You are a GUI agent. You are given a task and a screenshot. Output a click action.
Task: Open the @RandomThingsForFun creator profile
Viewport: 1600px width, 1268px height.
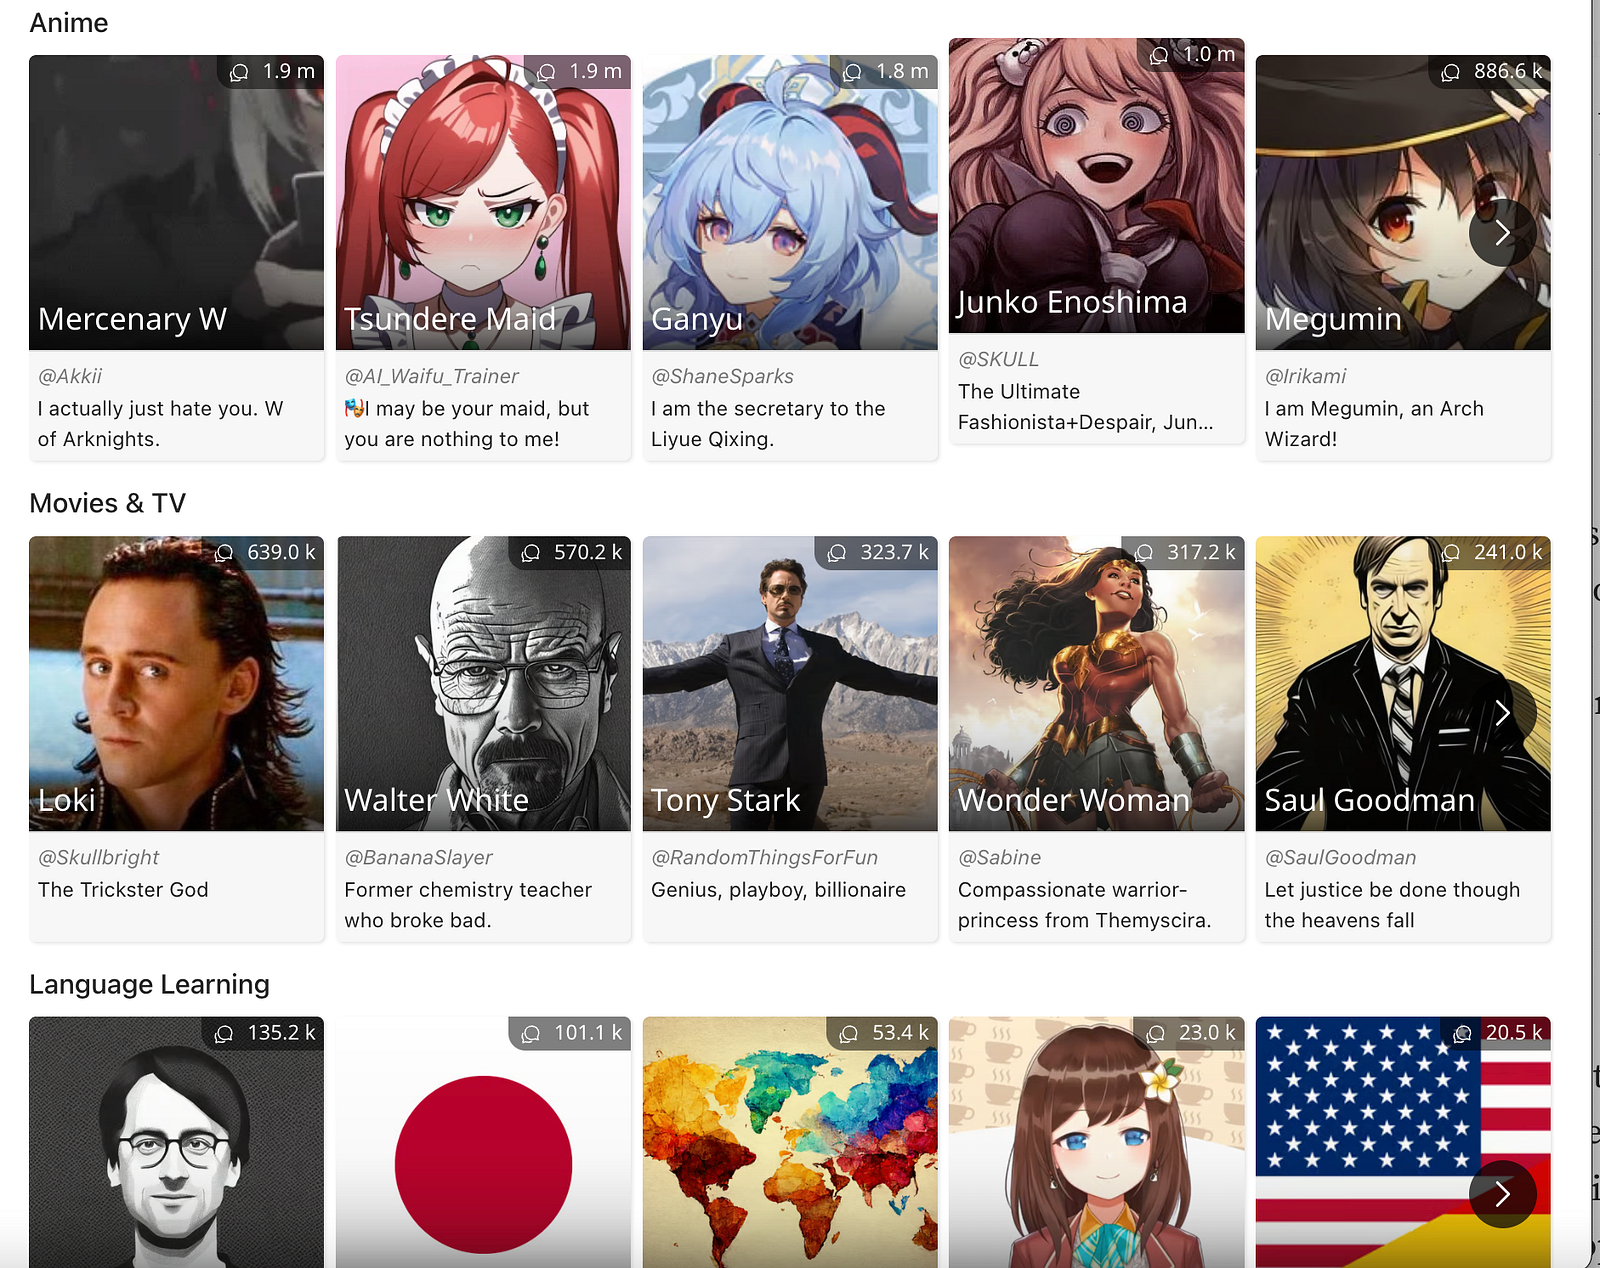(764, 857)
